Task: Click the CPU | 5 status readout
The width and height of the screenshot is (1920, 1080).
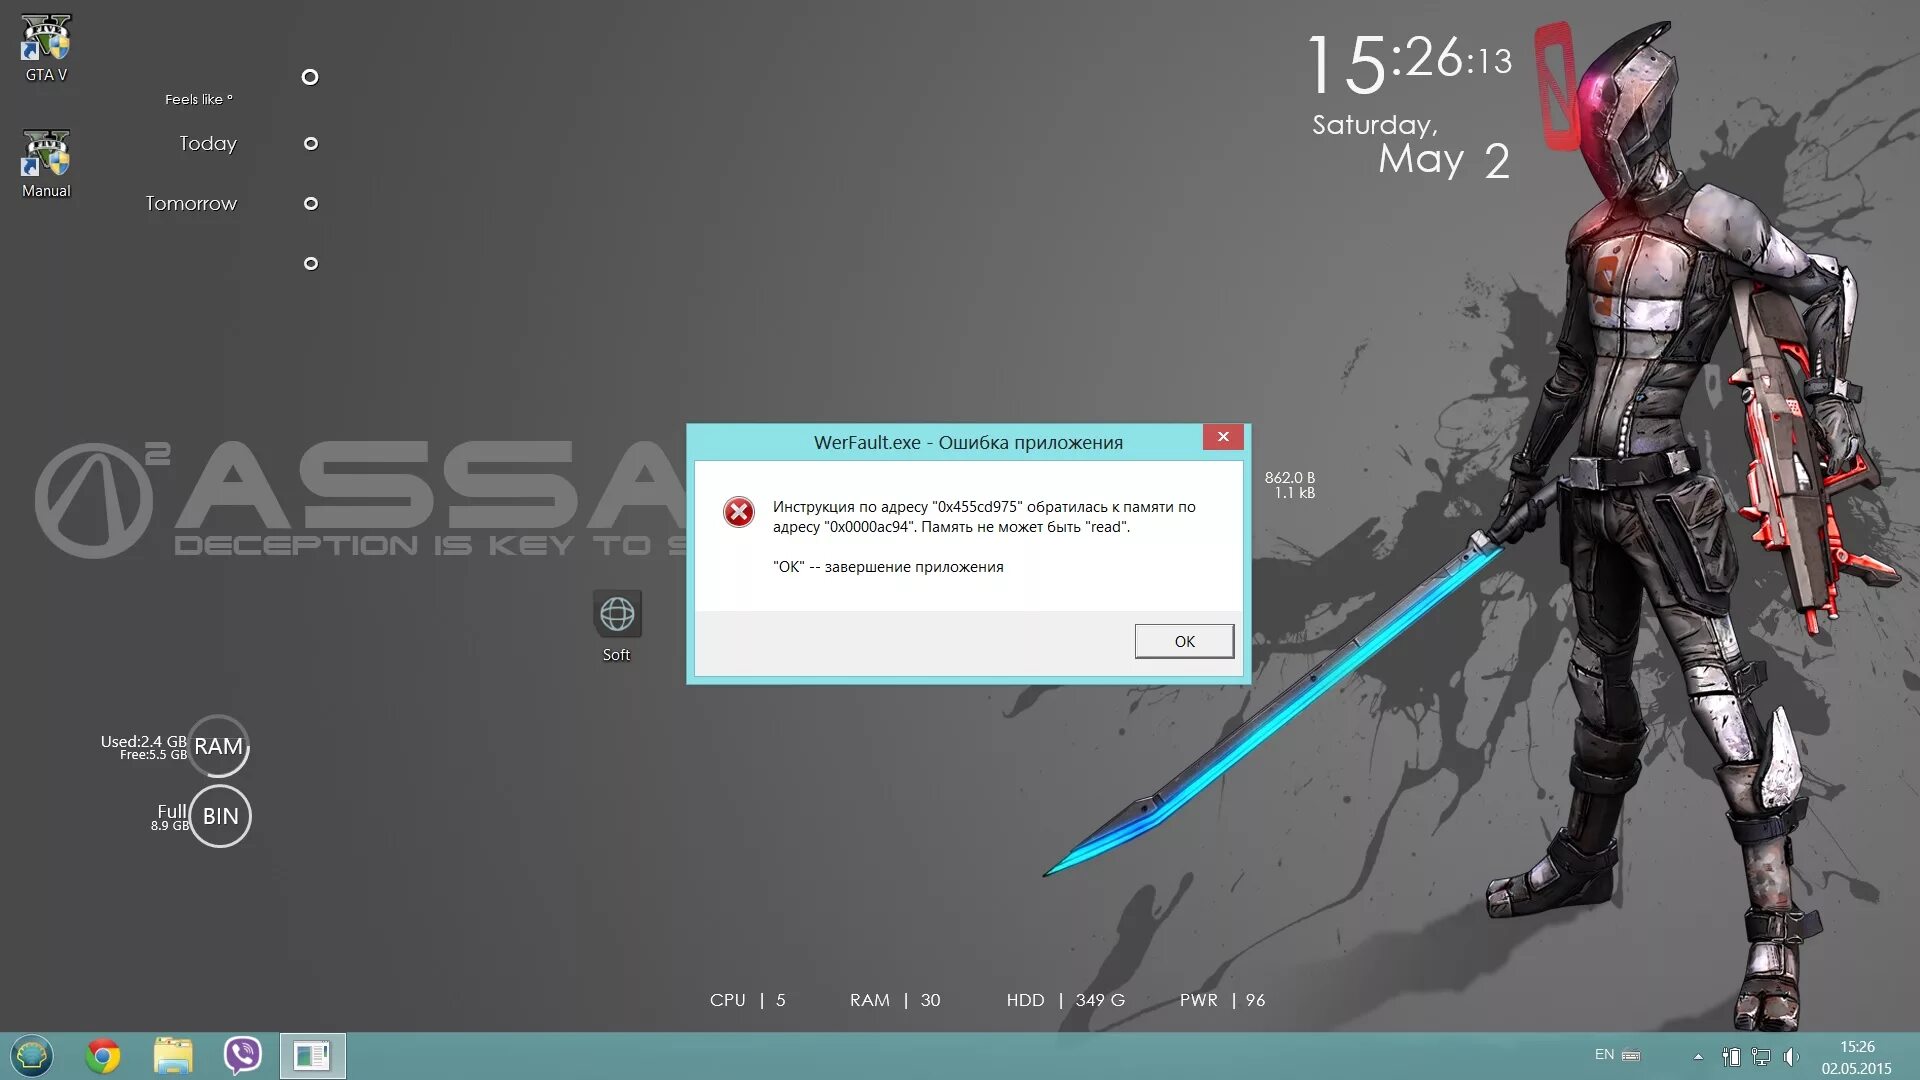Action: (x=748, y=1000)
